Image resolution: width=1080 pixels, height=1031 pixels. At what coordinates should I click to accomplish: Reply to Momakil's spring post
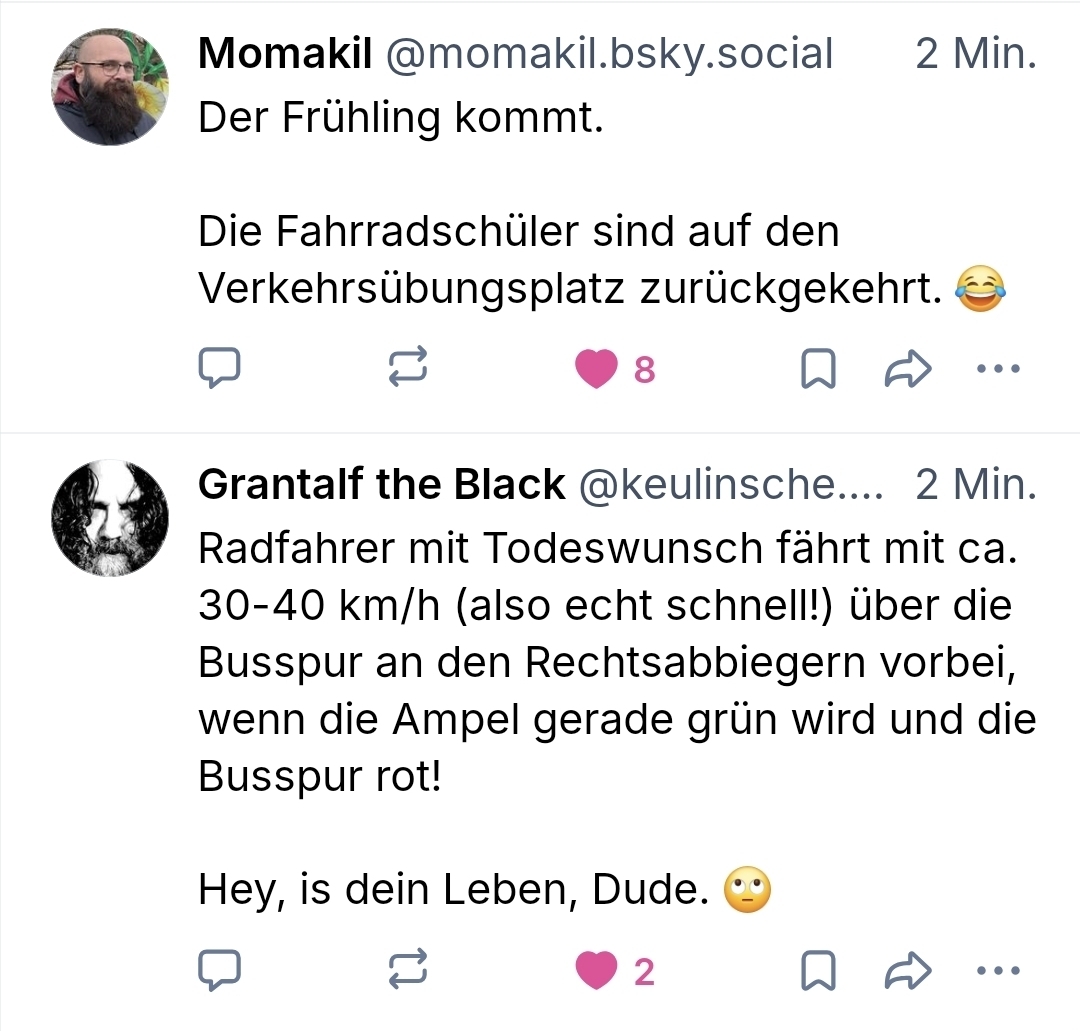pos(219,370)
